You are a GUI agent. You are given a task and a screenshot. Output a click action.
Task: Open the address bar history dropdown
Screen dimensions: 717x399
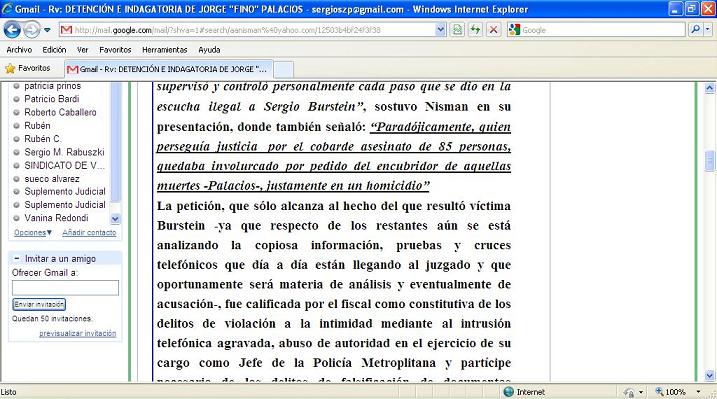(440, 30)
